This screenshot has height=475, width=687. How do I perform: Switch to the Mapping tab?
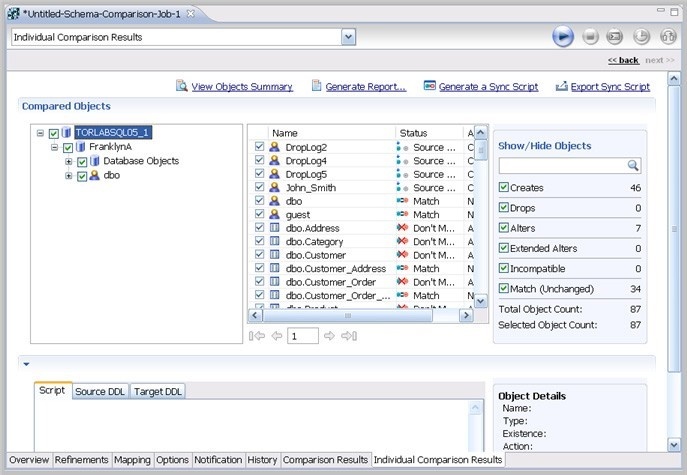(x=132, y=460)
